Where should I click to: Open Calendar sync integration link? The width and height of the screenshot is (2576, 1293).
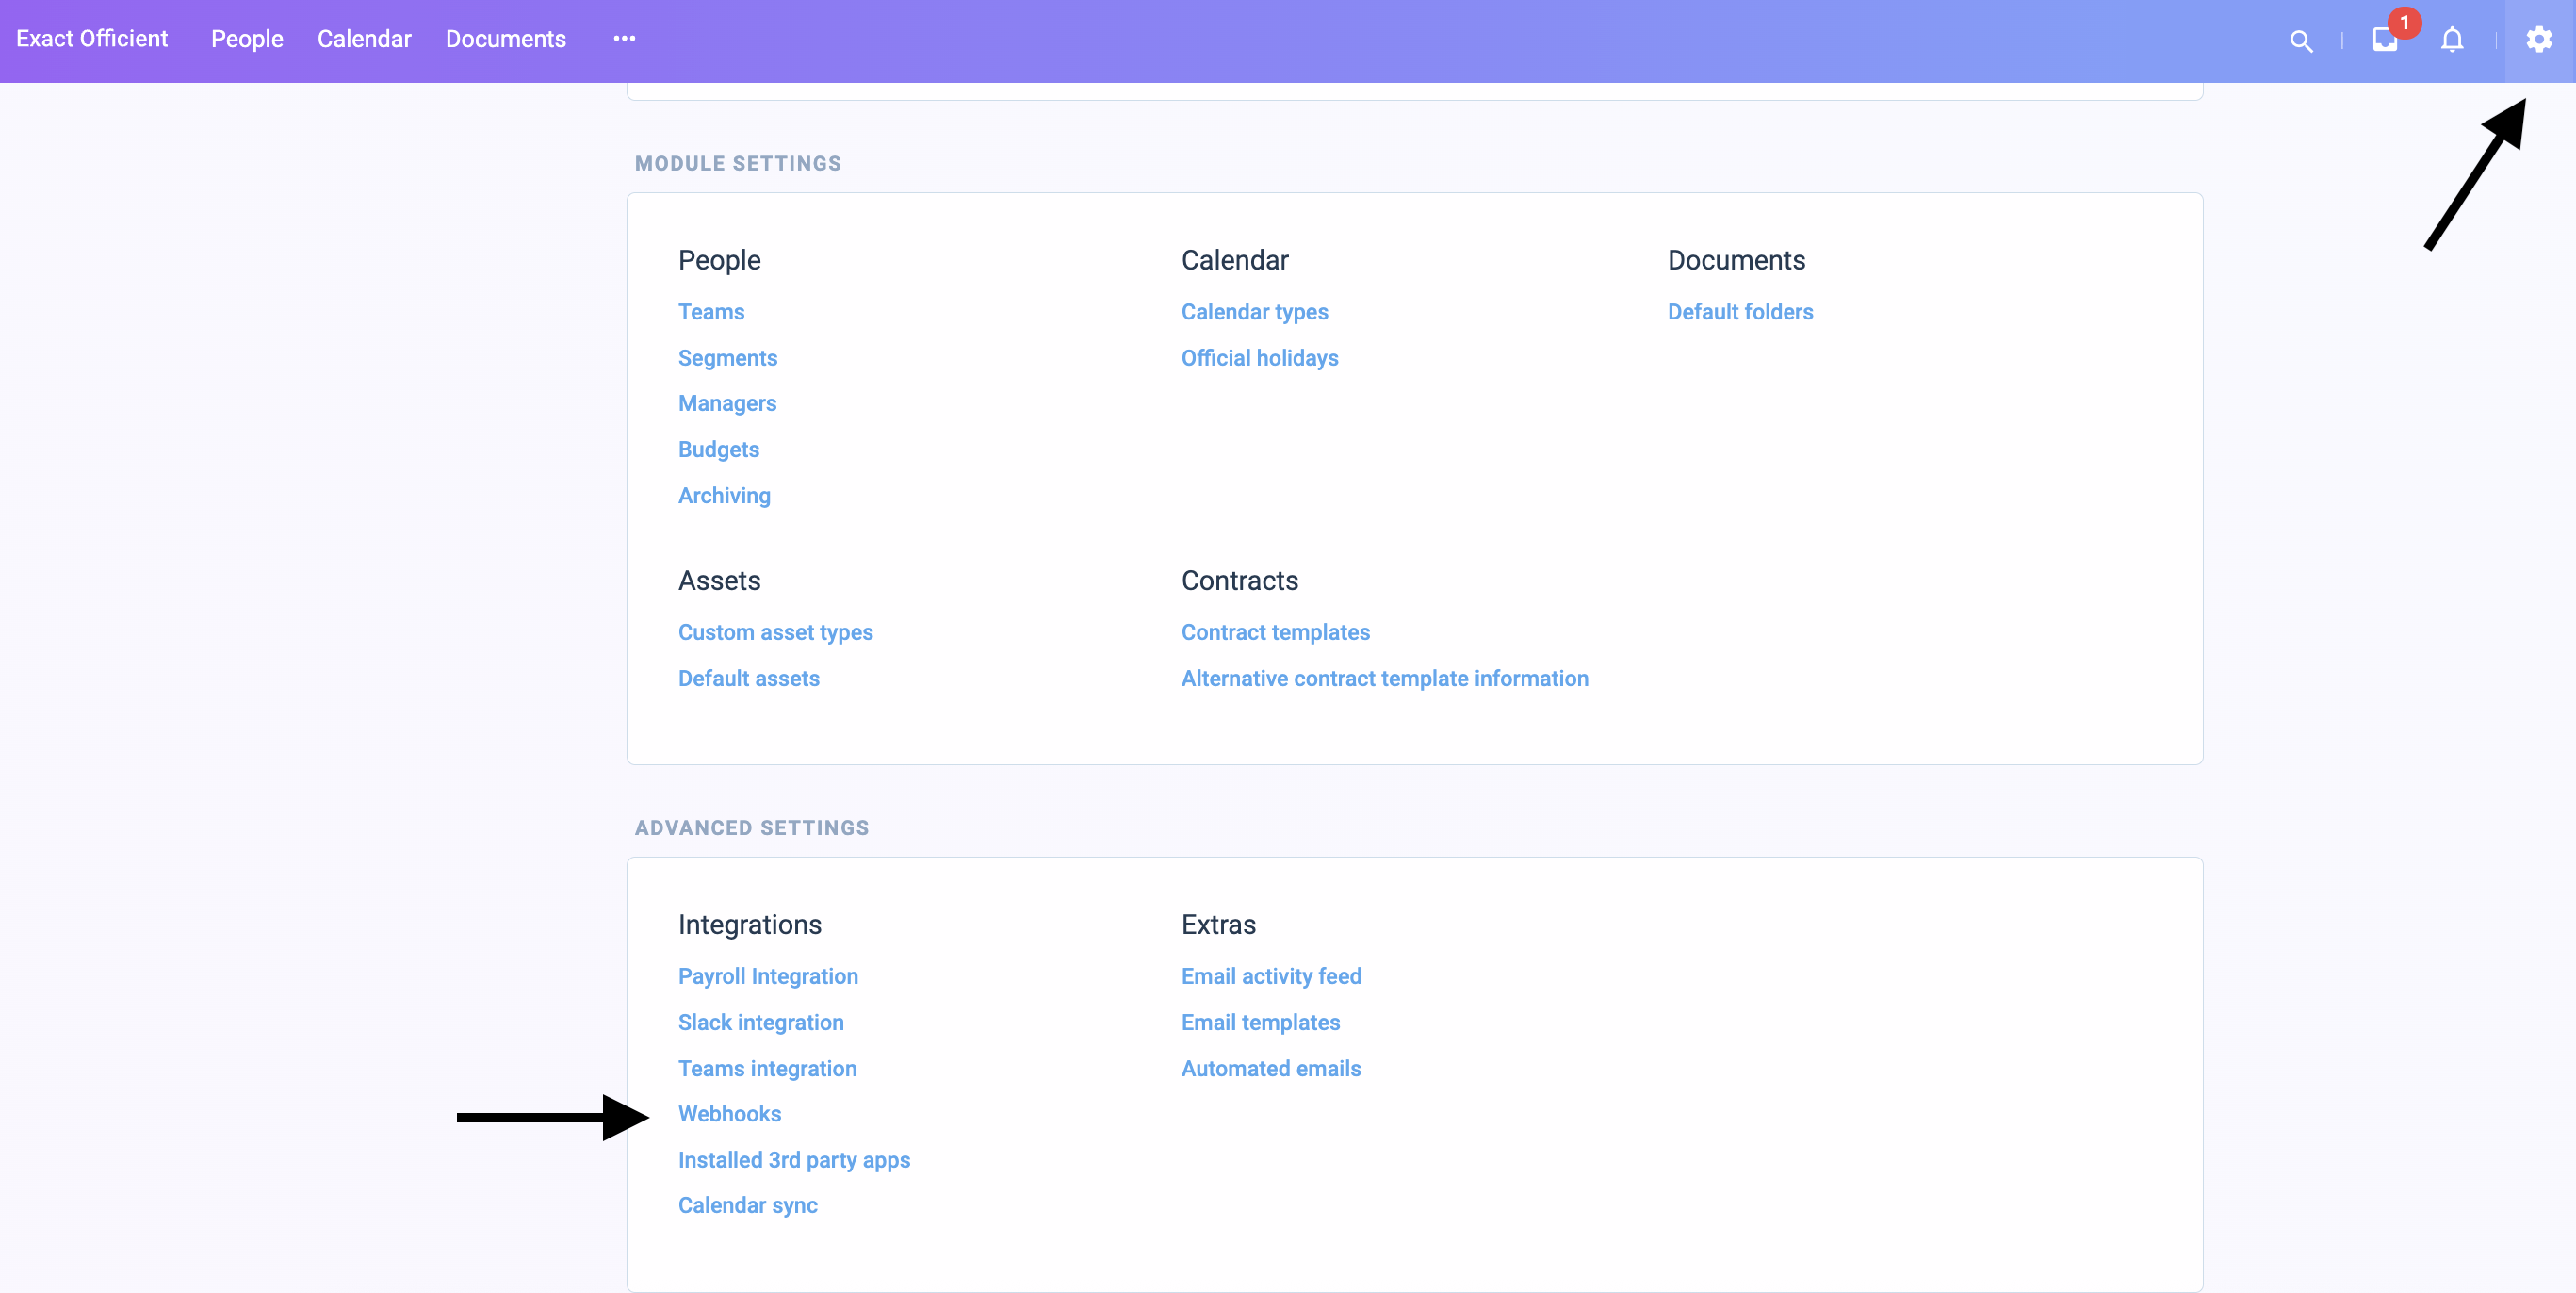tap(747, 1205)
